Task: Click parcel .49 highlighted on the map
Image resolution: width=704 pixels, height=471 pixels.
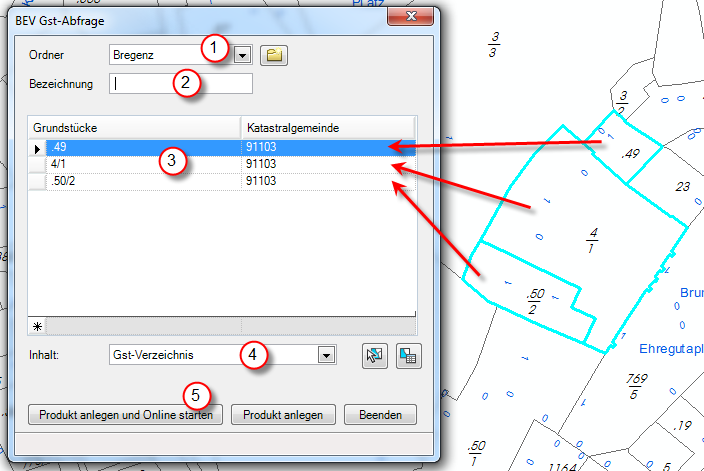Action: pos(630,154)
